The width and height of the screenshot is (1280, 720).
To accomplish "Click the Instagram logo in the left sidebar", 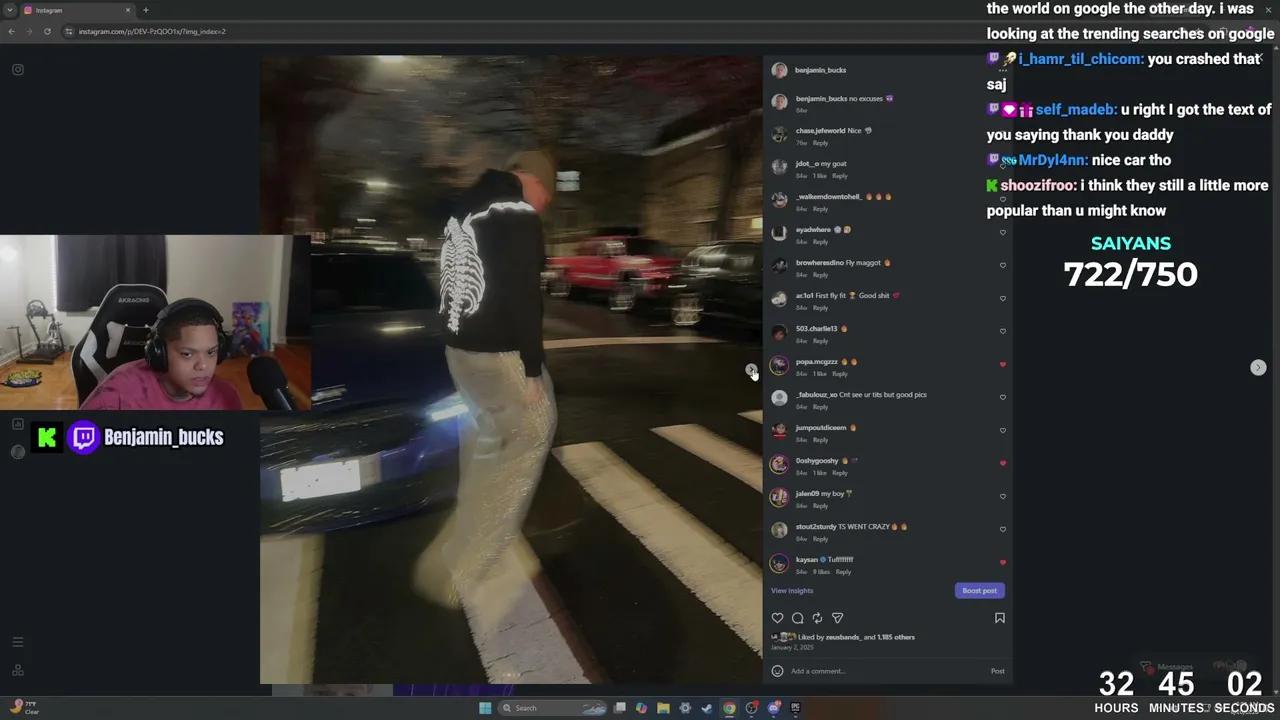I will (17, 69).
